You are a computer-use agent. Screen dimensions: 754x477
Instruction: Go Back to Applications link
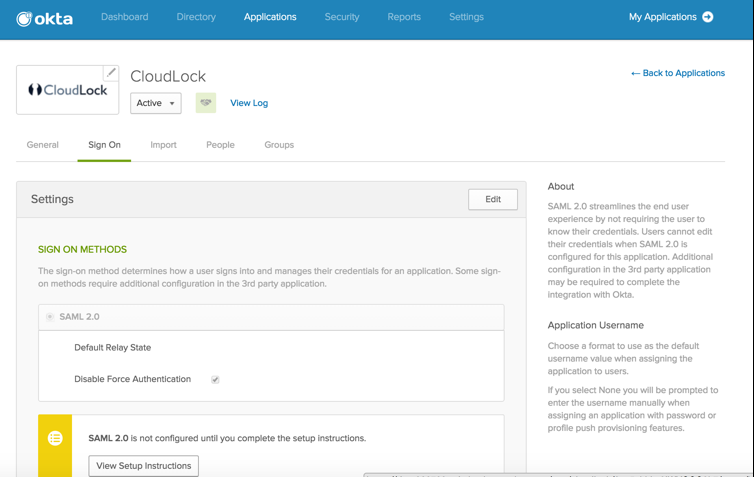[x=678, y=73]
